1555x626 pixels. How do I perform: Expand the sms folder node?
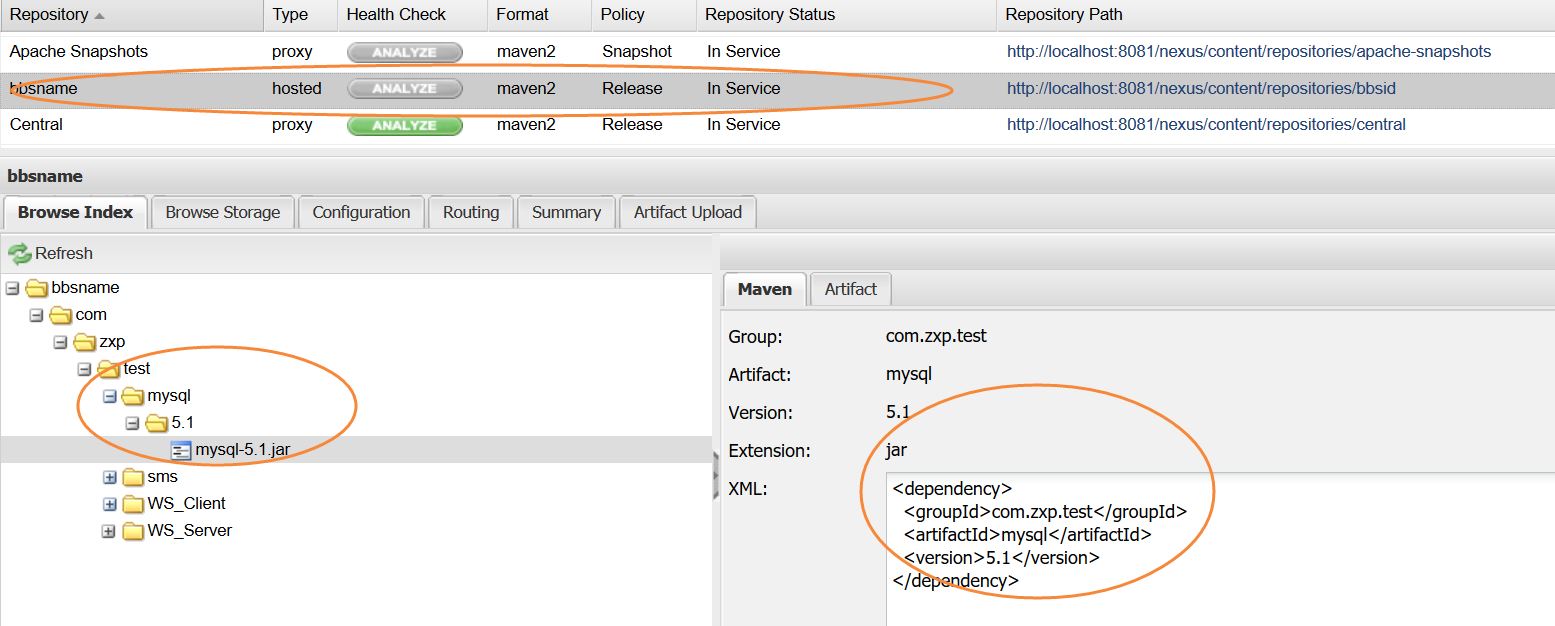110,477
